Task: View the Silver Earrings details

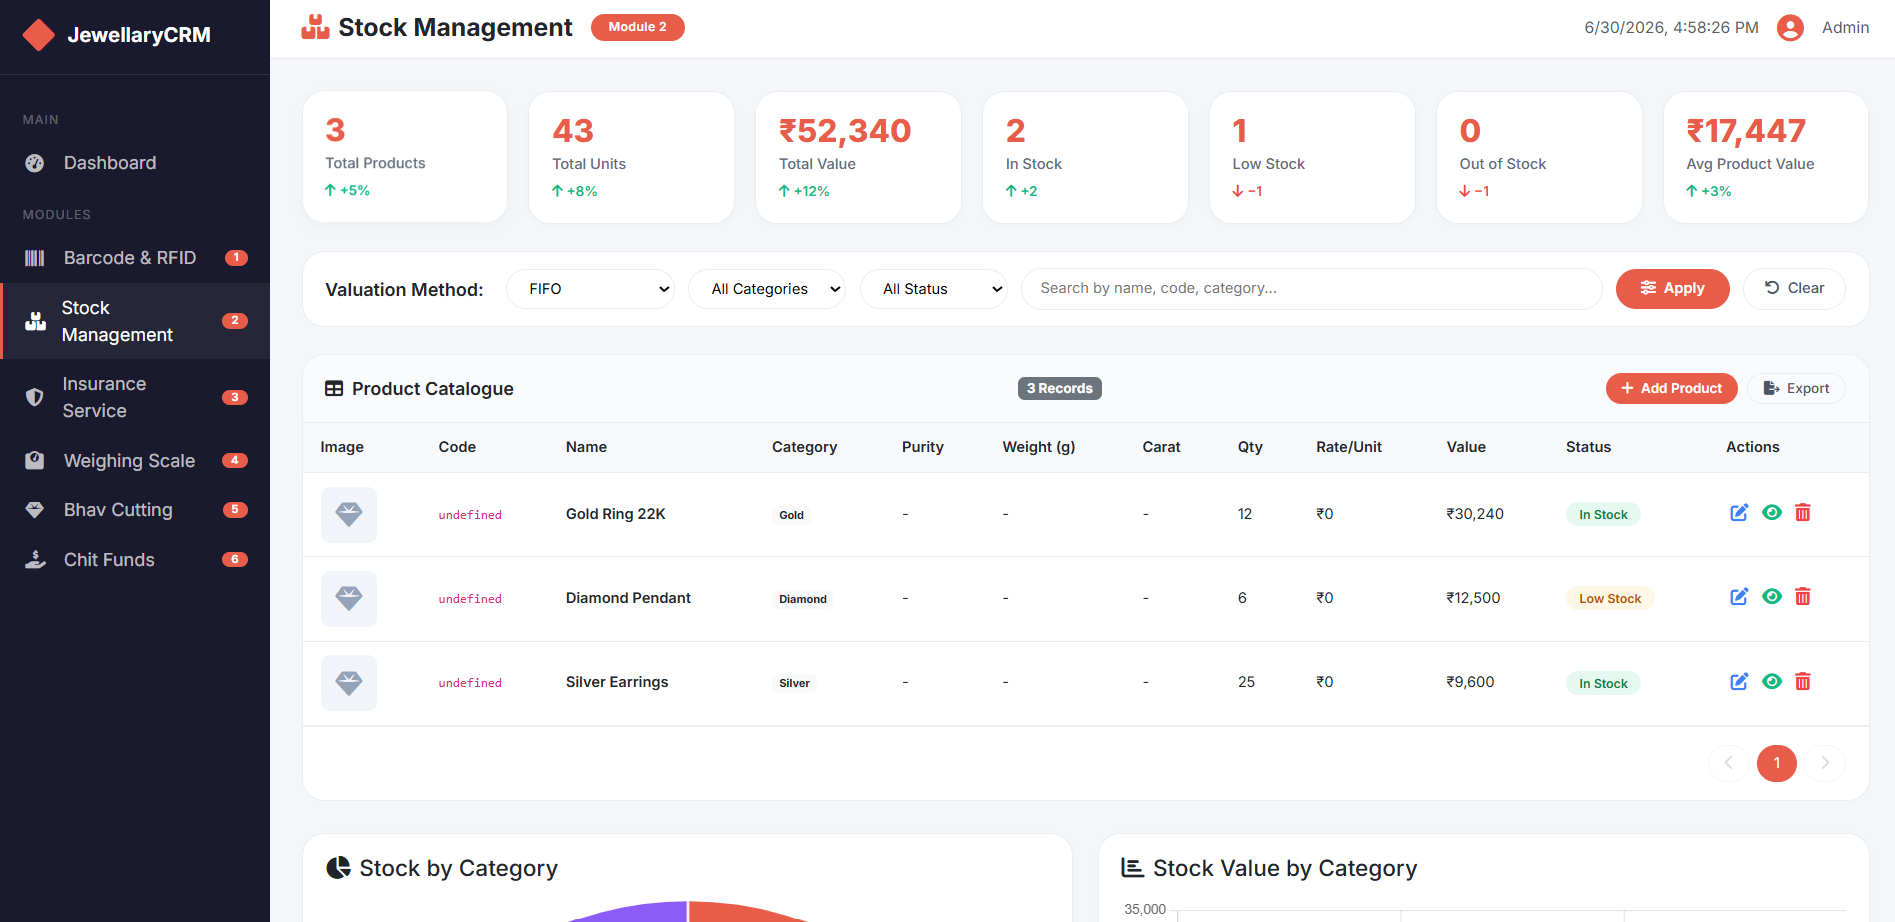Action: [x=1772, y=682]
